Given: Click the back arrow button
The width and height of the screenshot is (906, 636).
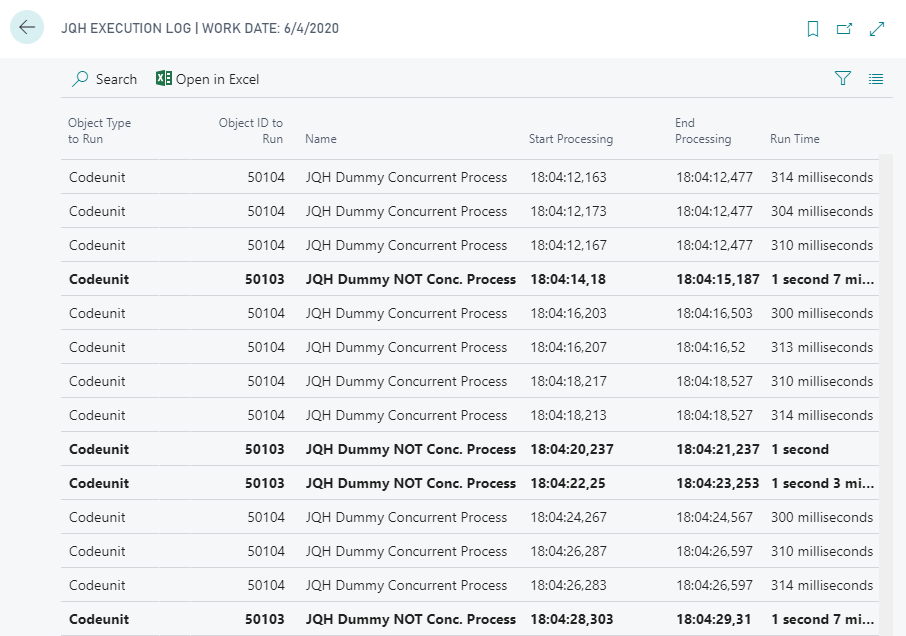Looking at the screenshot, I should [27, 28].
